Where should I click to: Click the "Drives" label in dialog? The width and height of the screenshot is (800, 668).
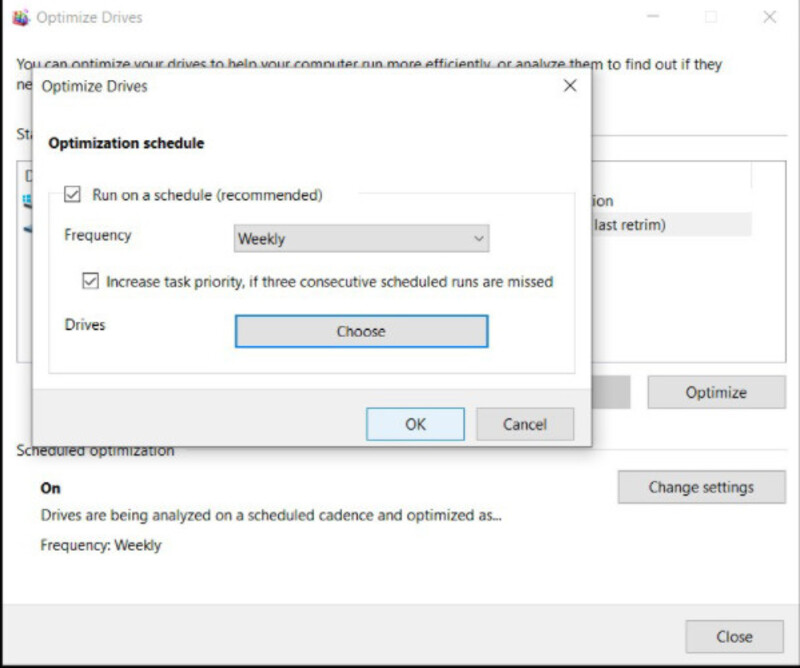(85, 325)
